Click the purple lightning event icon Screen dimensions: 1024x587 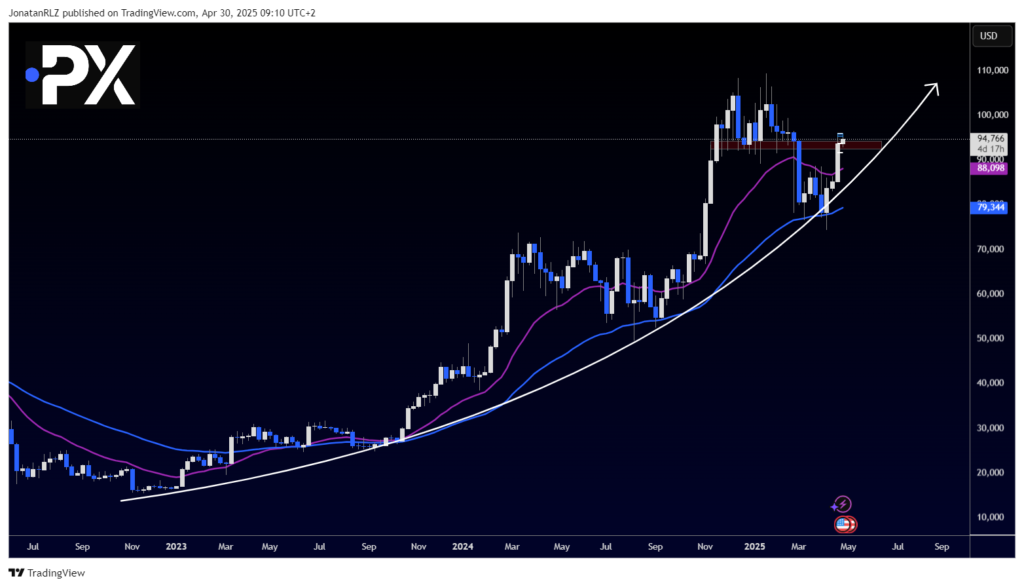tap(842, 504)
